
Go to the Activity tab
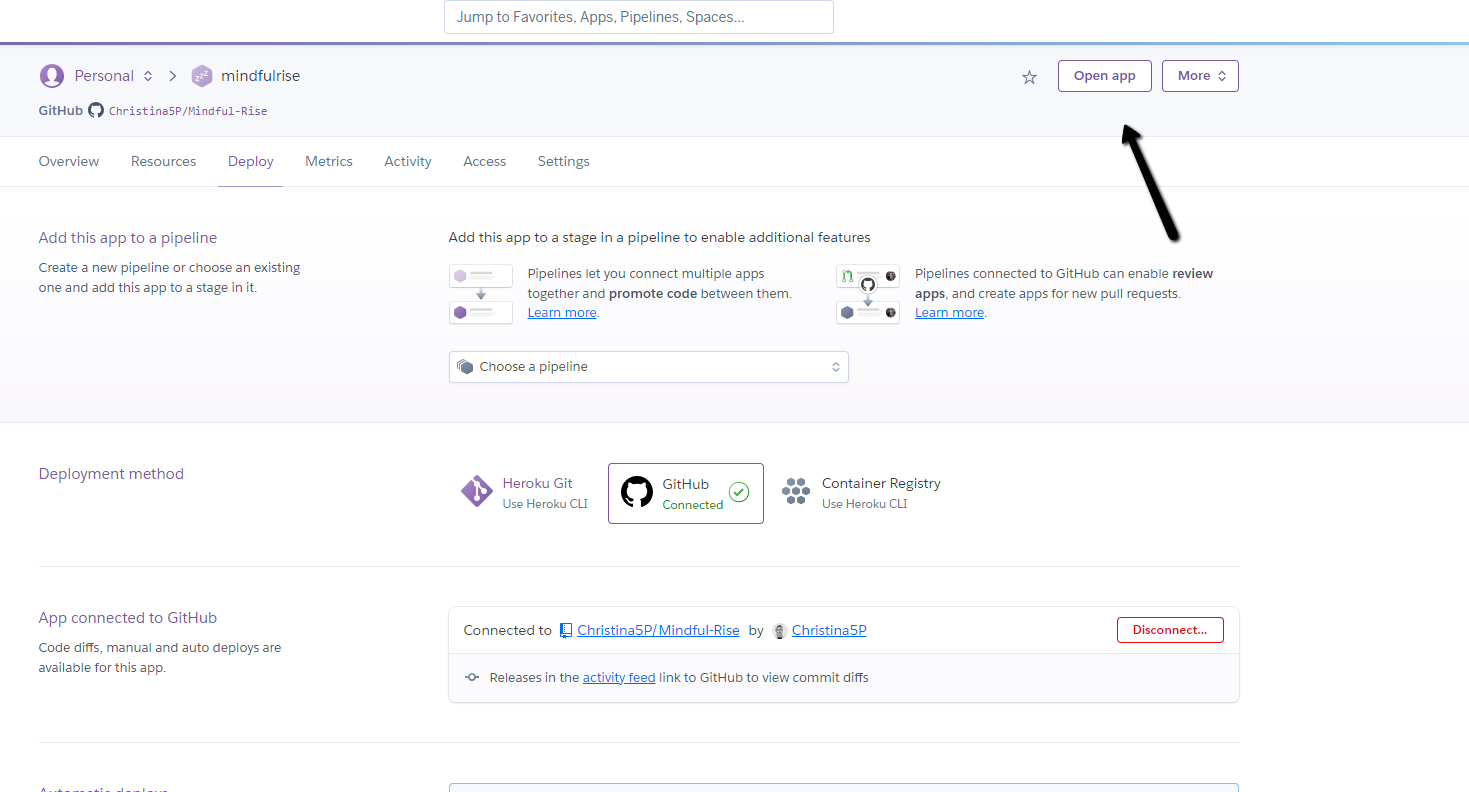(x=408, y=161)
